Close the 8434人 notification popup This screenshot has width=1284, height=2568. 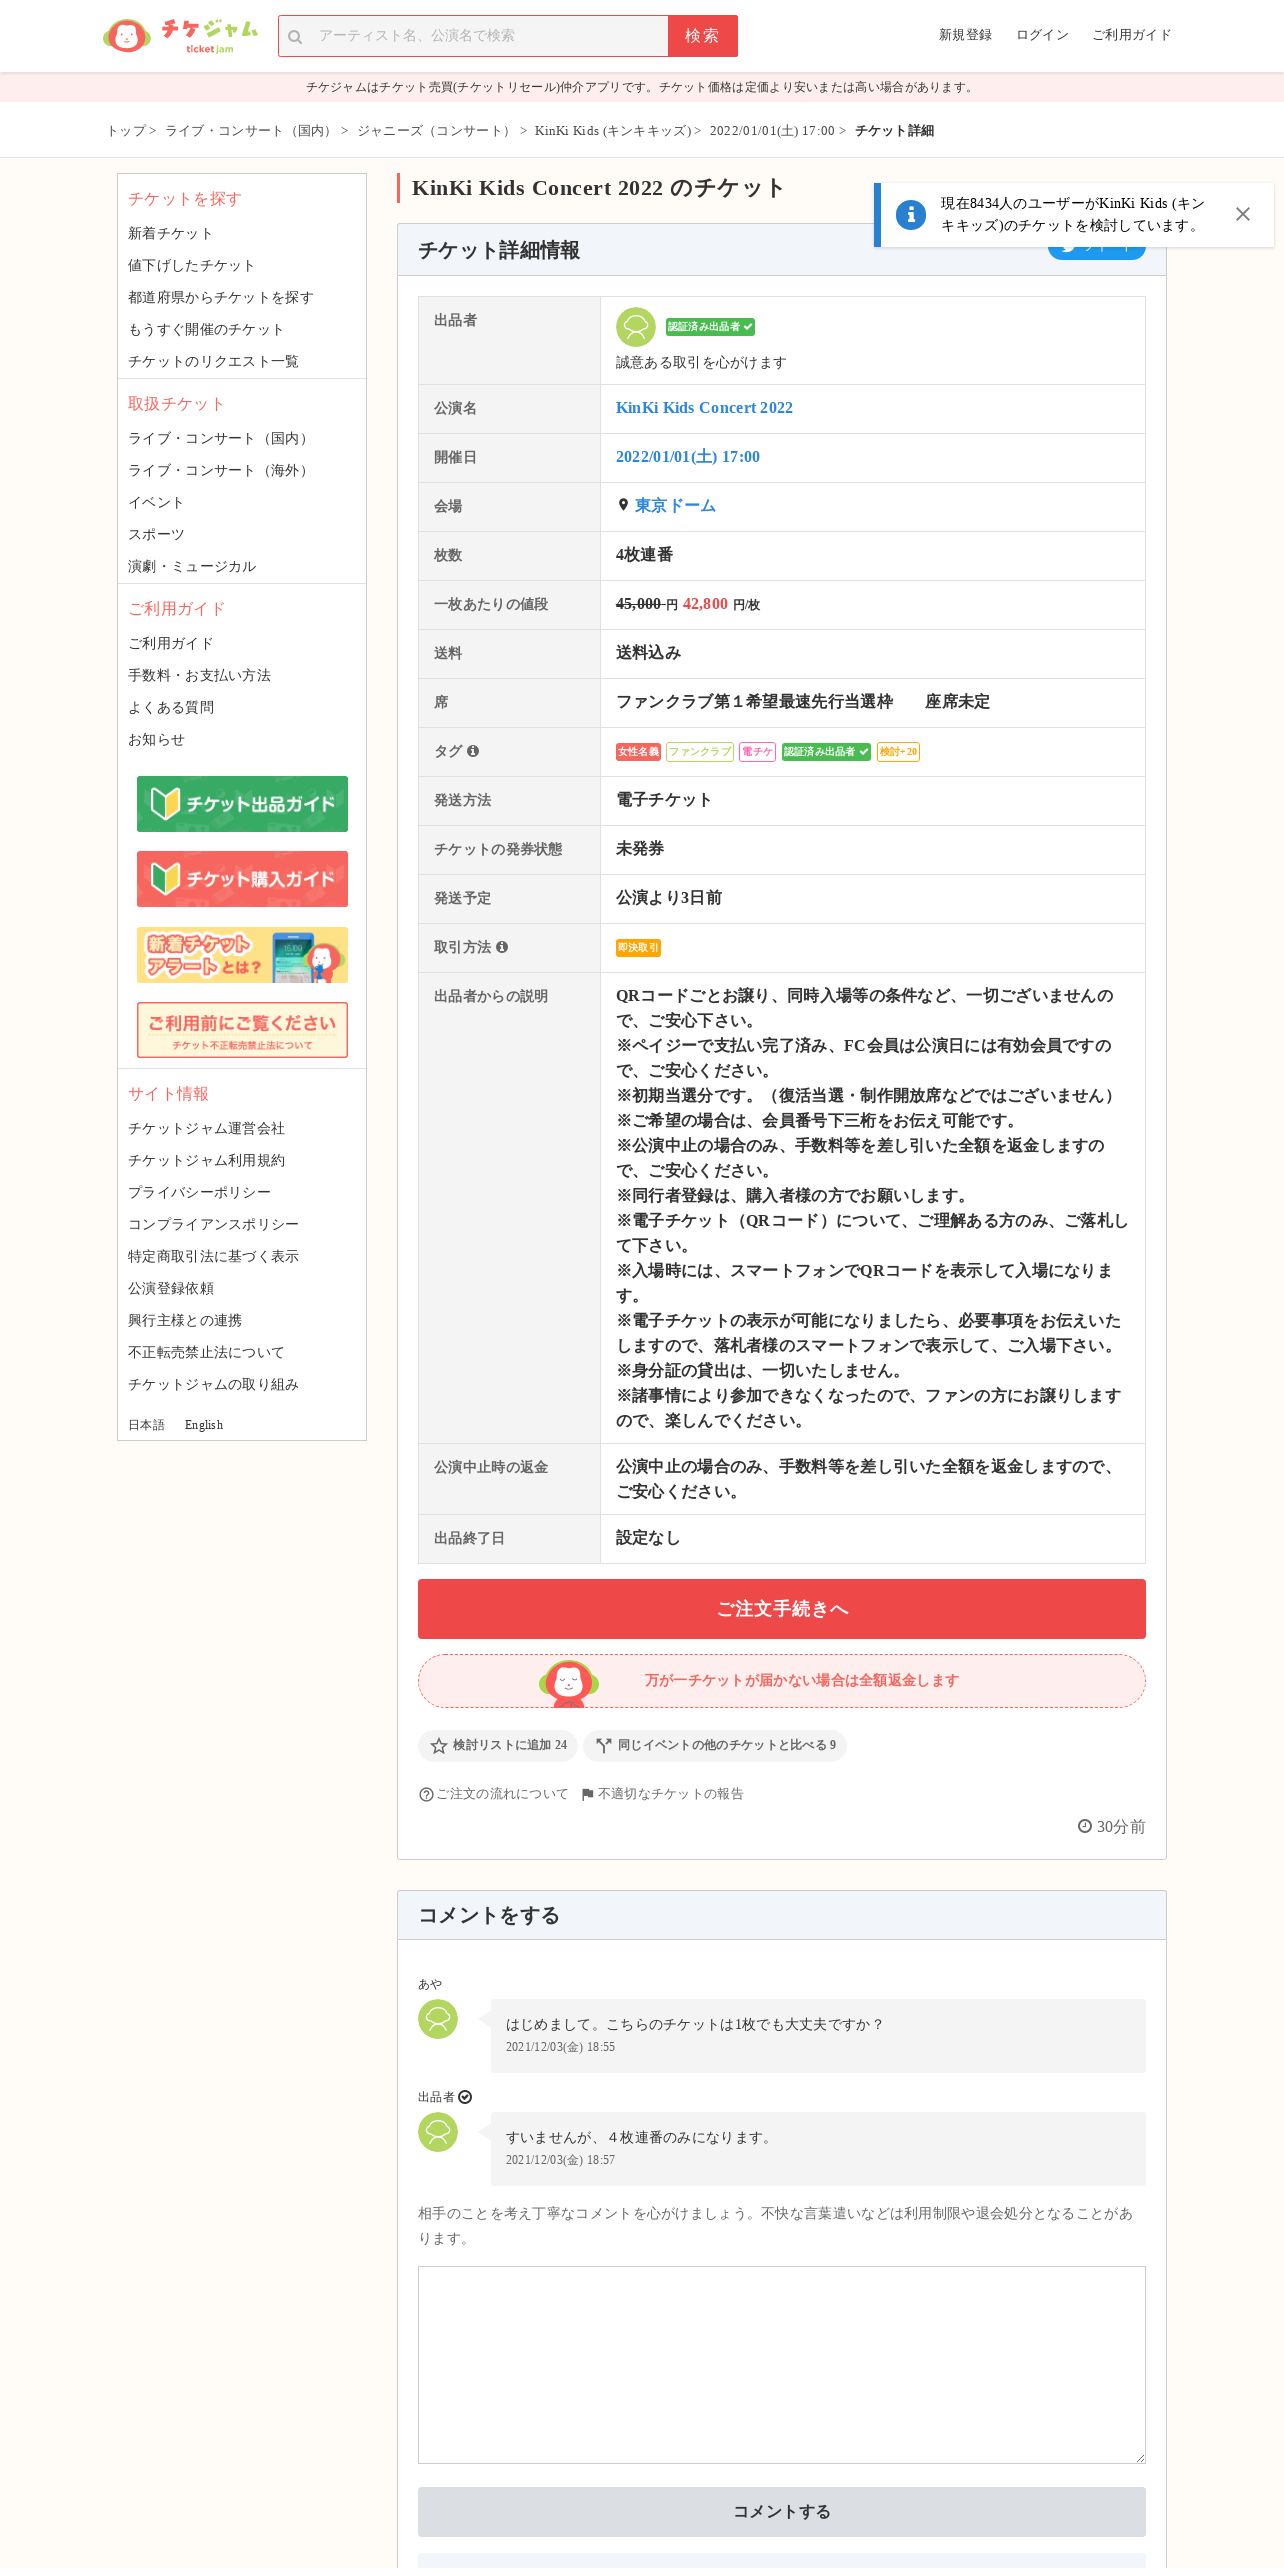pos(1243,214)
